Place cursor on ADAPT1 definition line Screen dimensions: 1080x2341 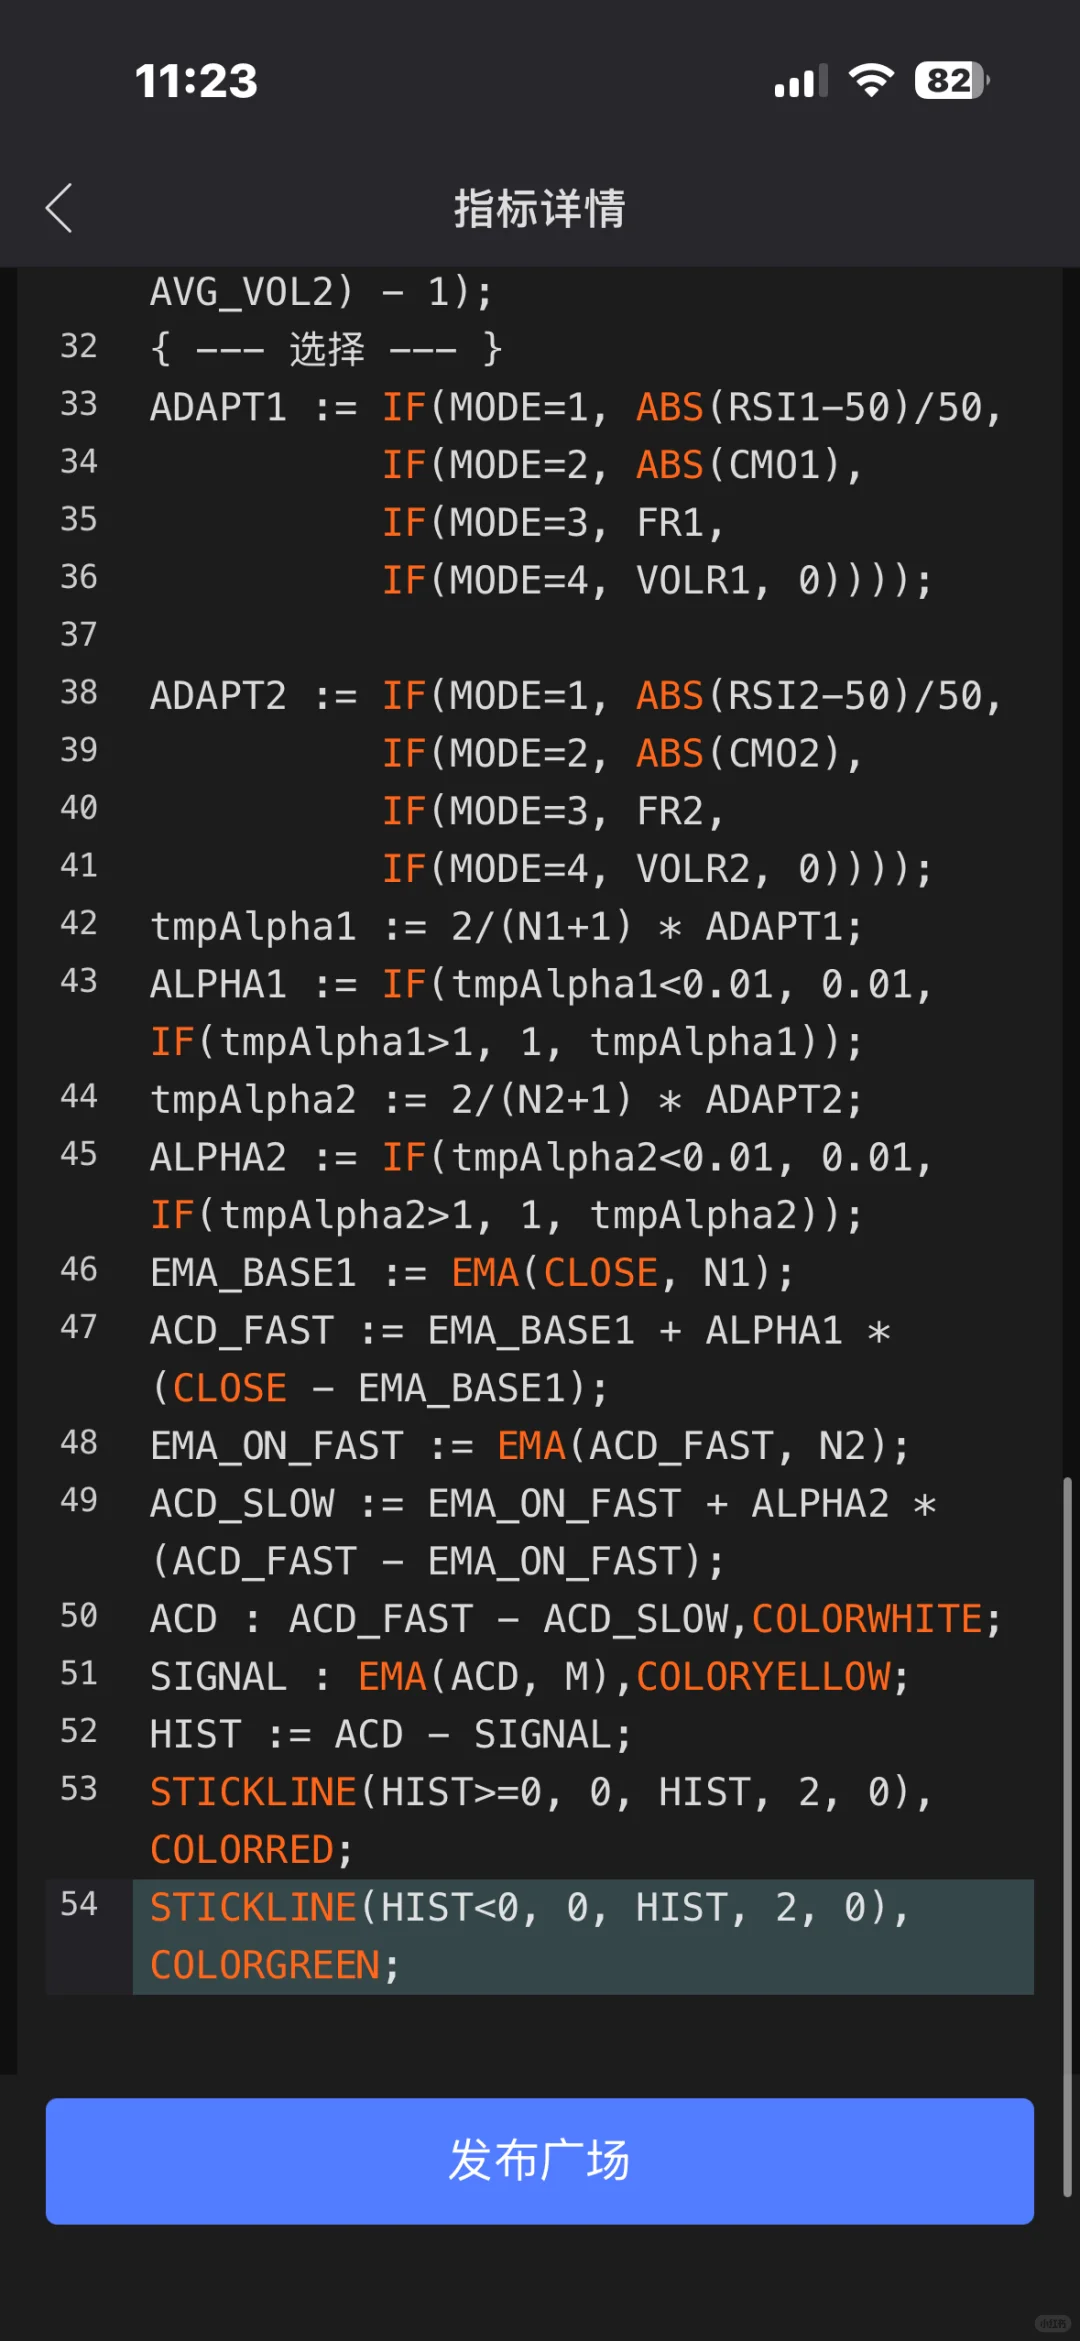click(576, 408)
